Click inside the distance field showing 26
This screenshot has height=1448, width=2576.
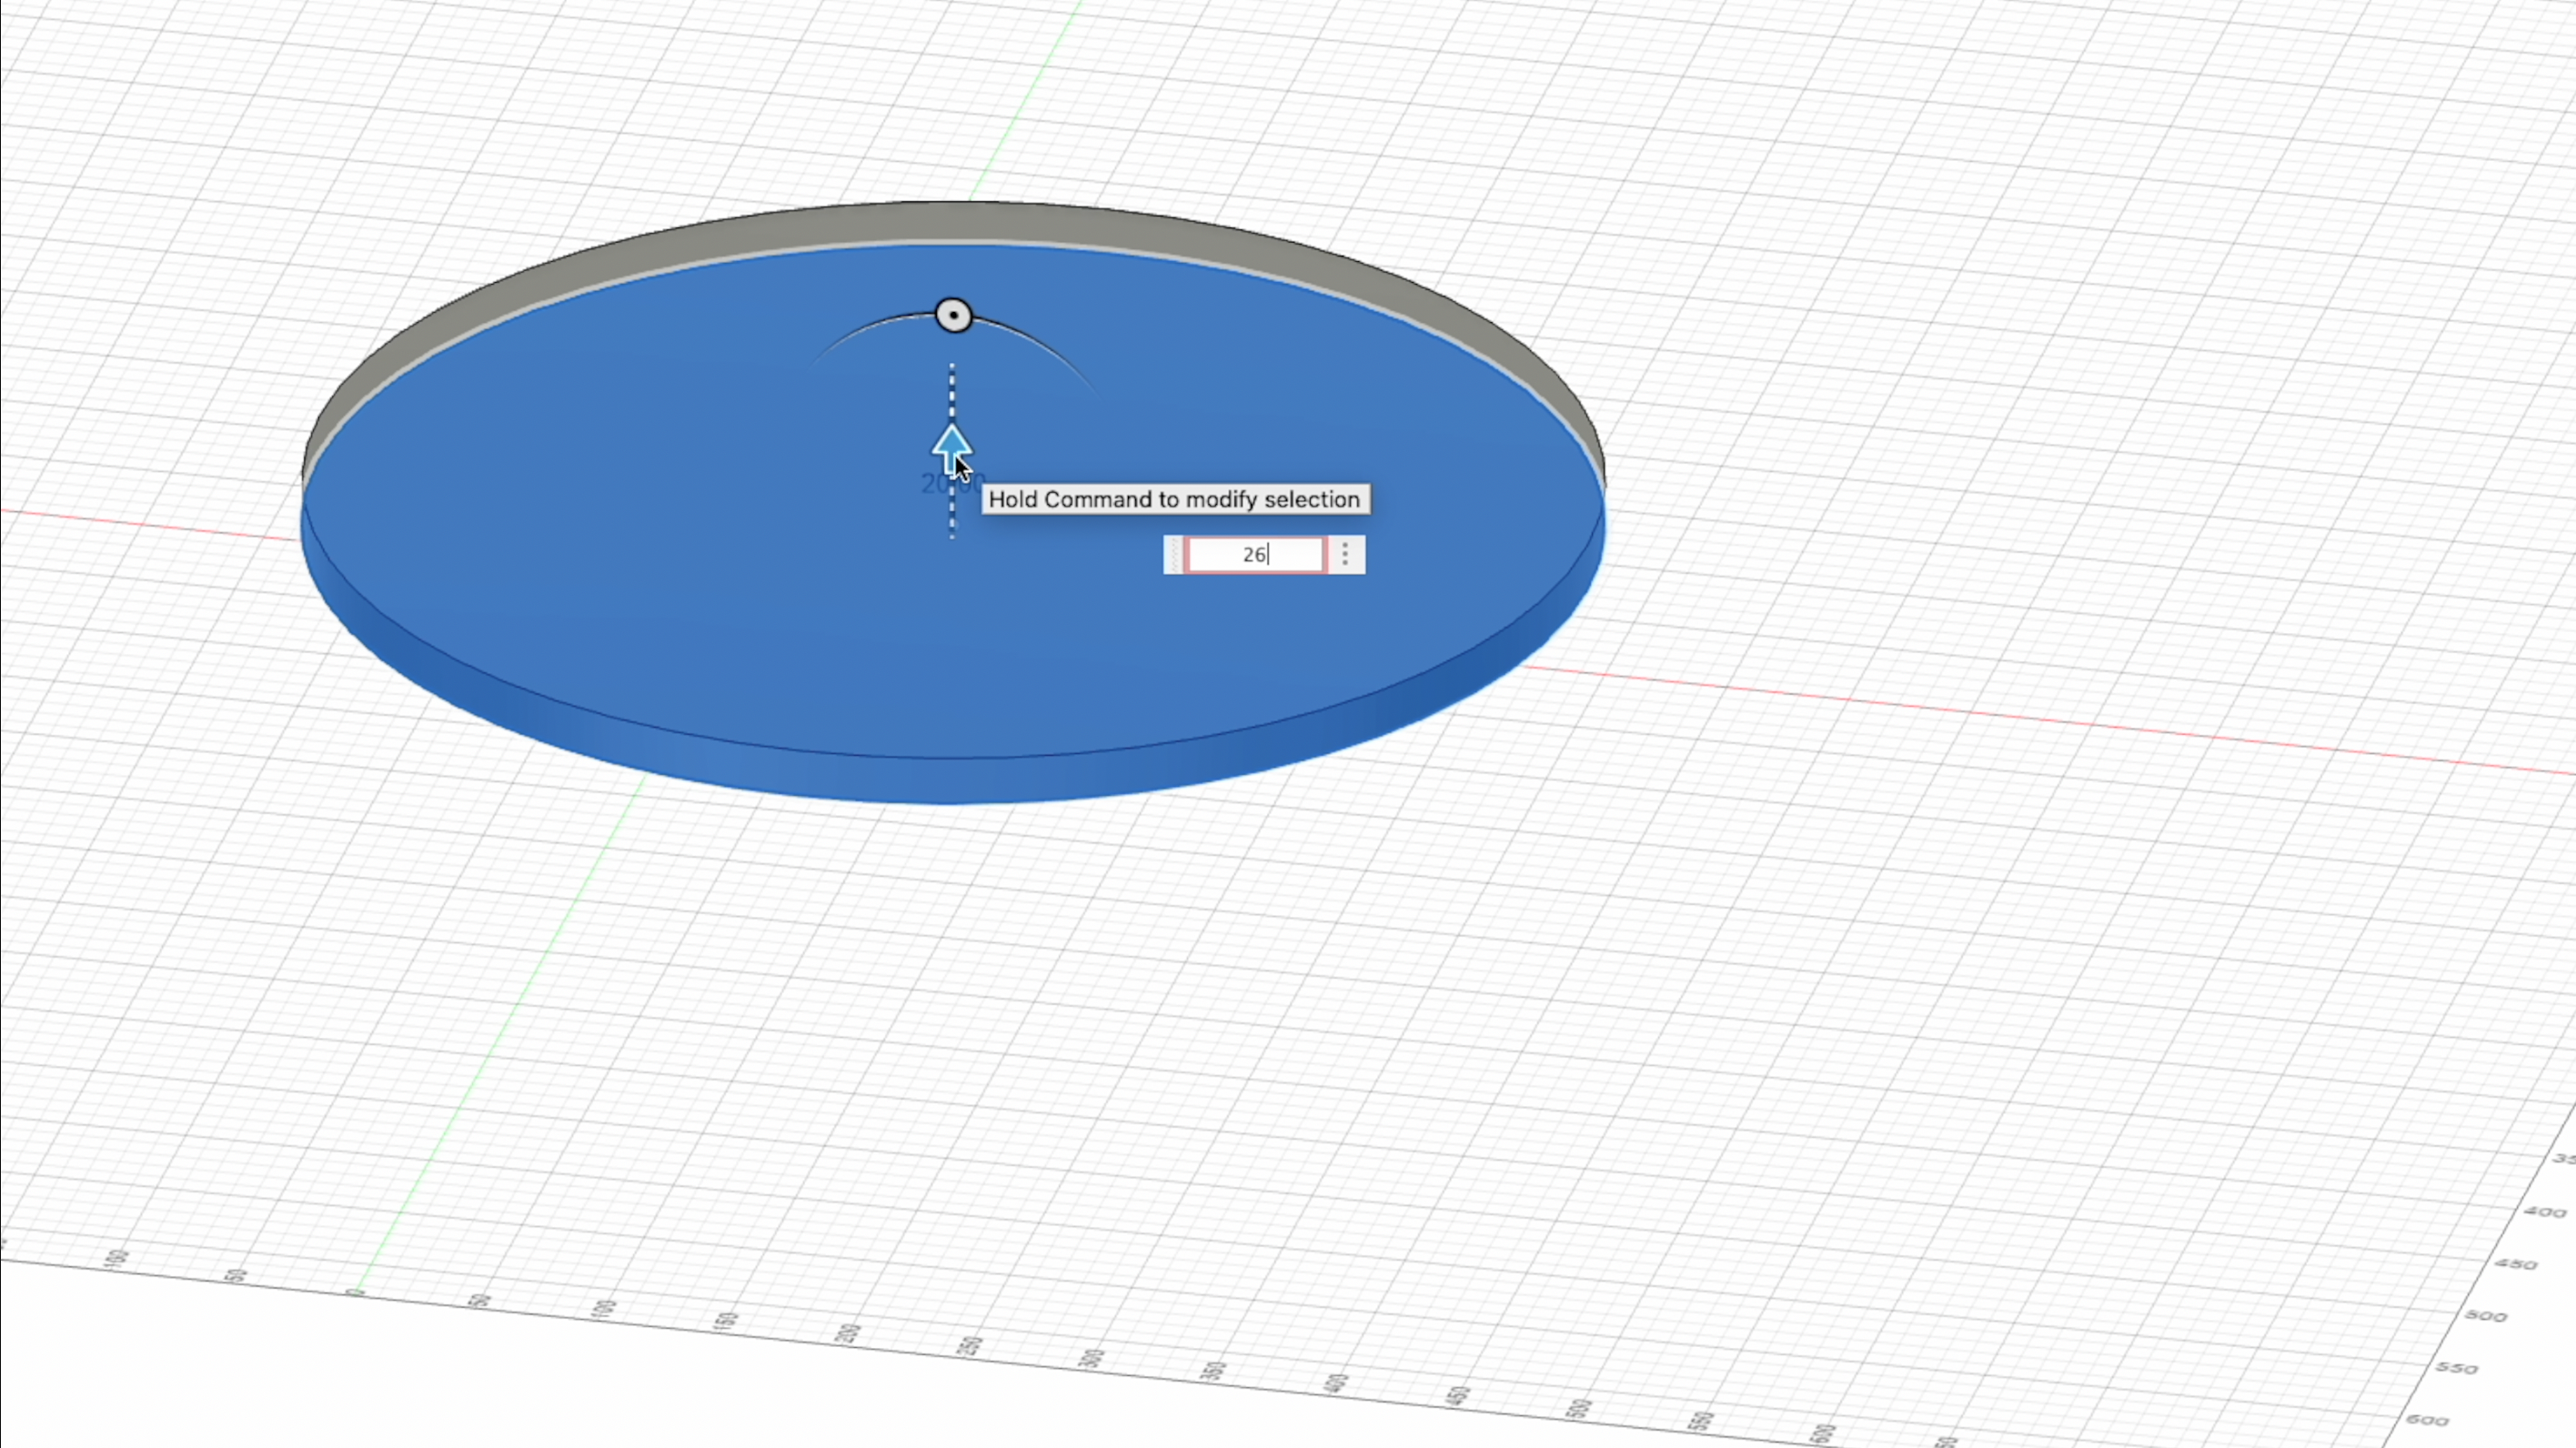[x=1254, y=554]
